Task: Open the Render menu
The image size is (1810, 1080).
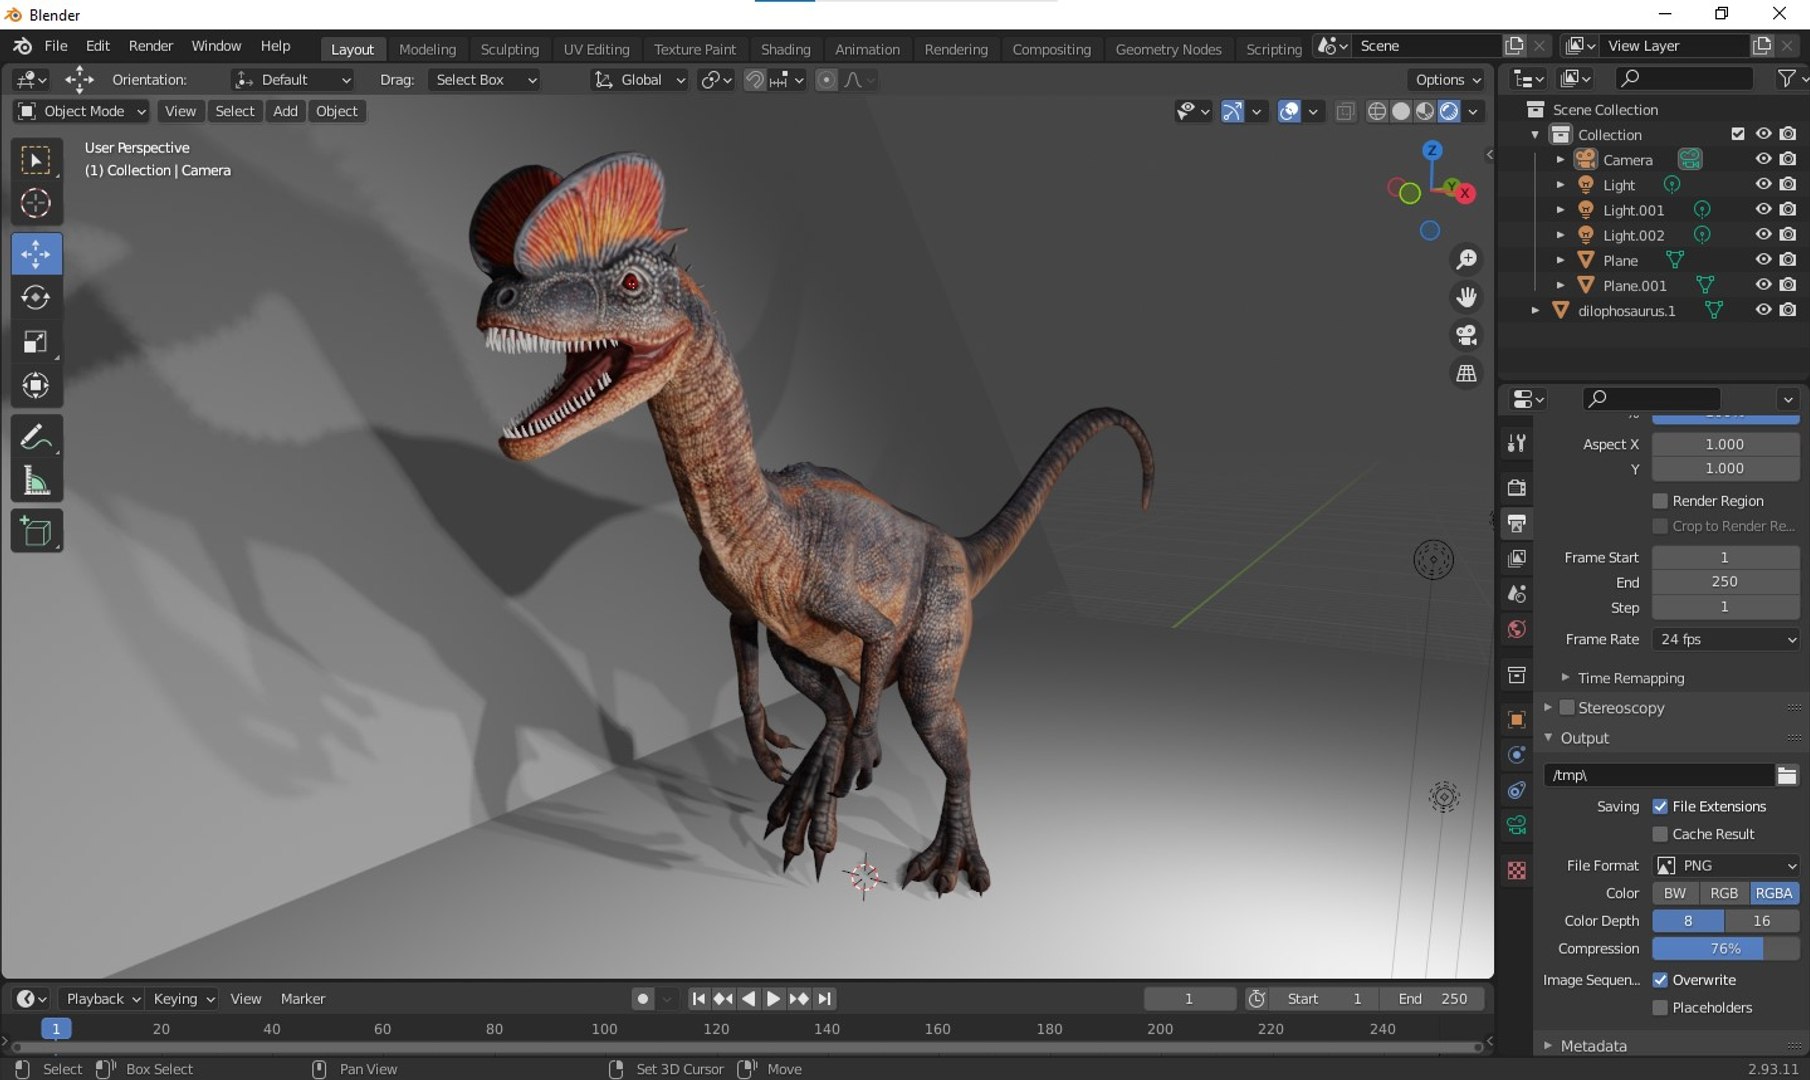Action: (151, 46)
